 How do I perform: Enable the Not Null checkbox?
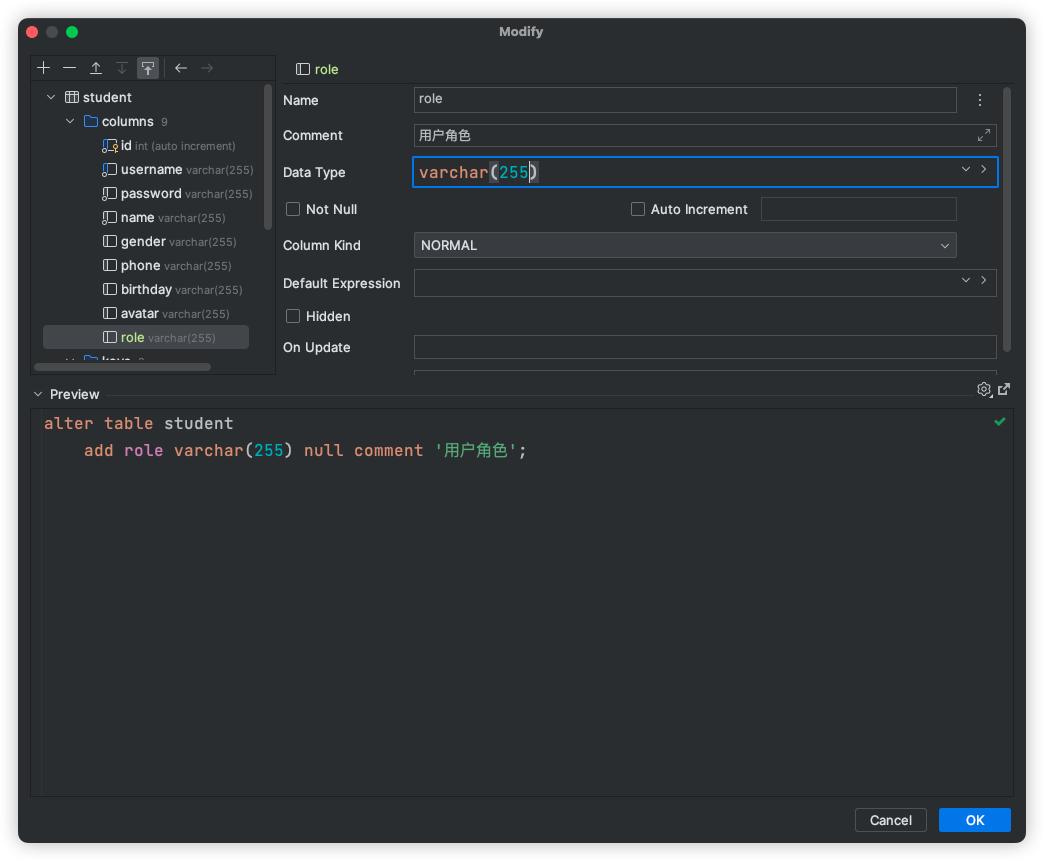click(293, 209)
